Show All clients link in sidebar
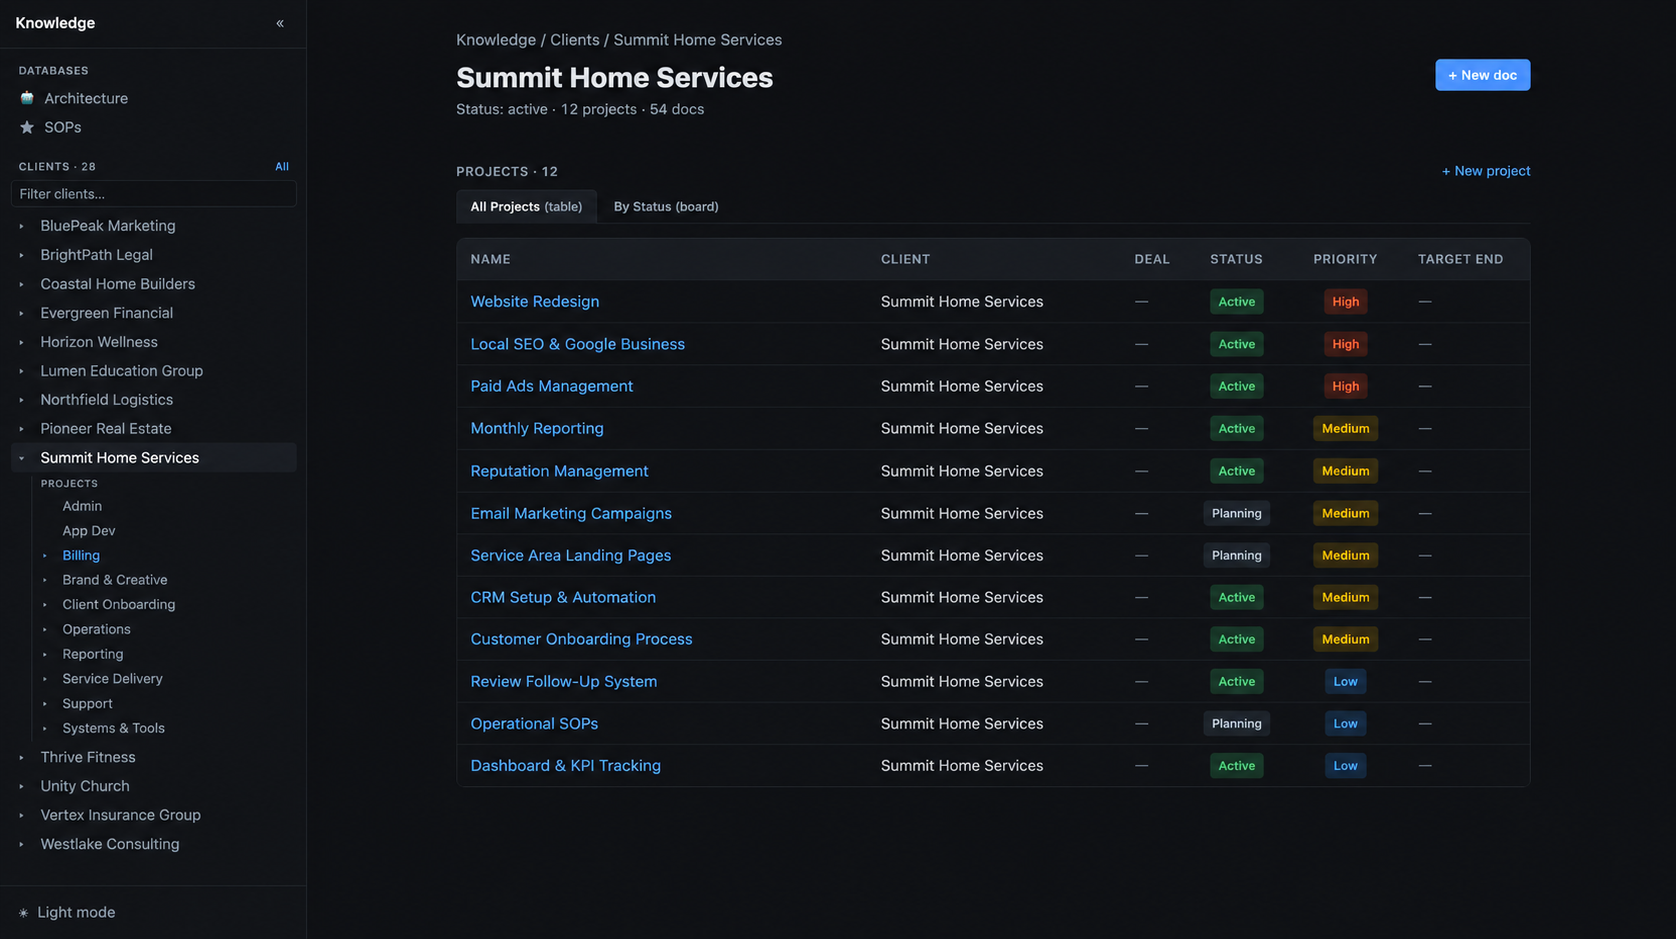 [x=282, y=167]
